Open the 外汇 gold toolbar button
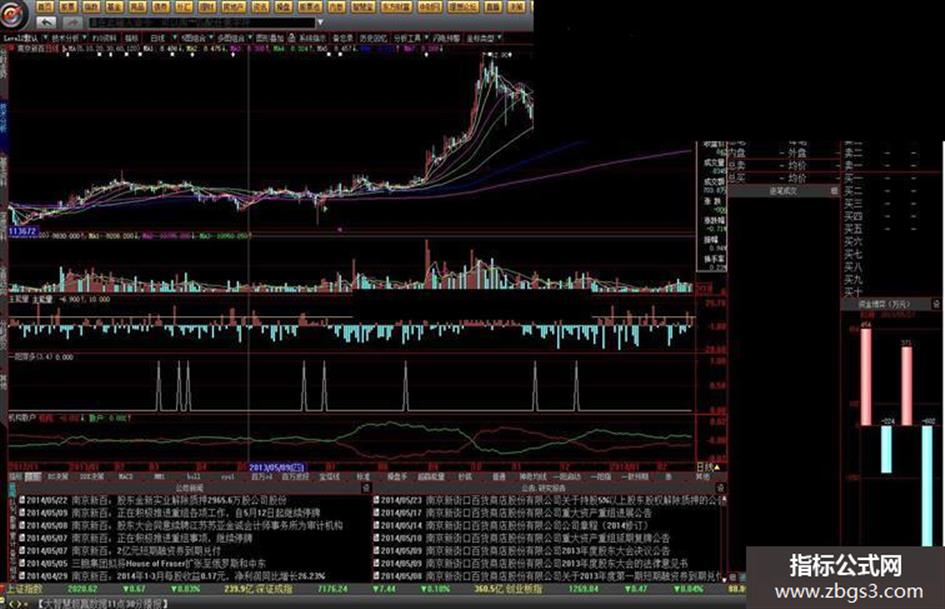Viewport: 945px width, 609px height. point(183,7)
